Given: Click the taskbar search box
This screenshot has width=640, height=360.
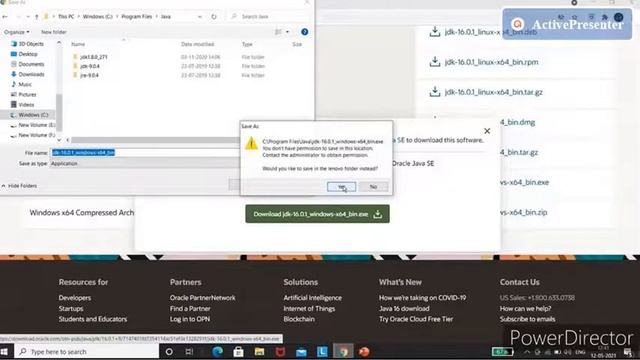Looking at the screenshot, I should [87, 352].
